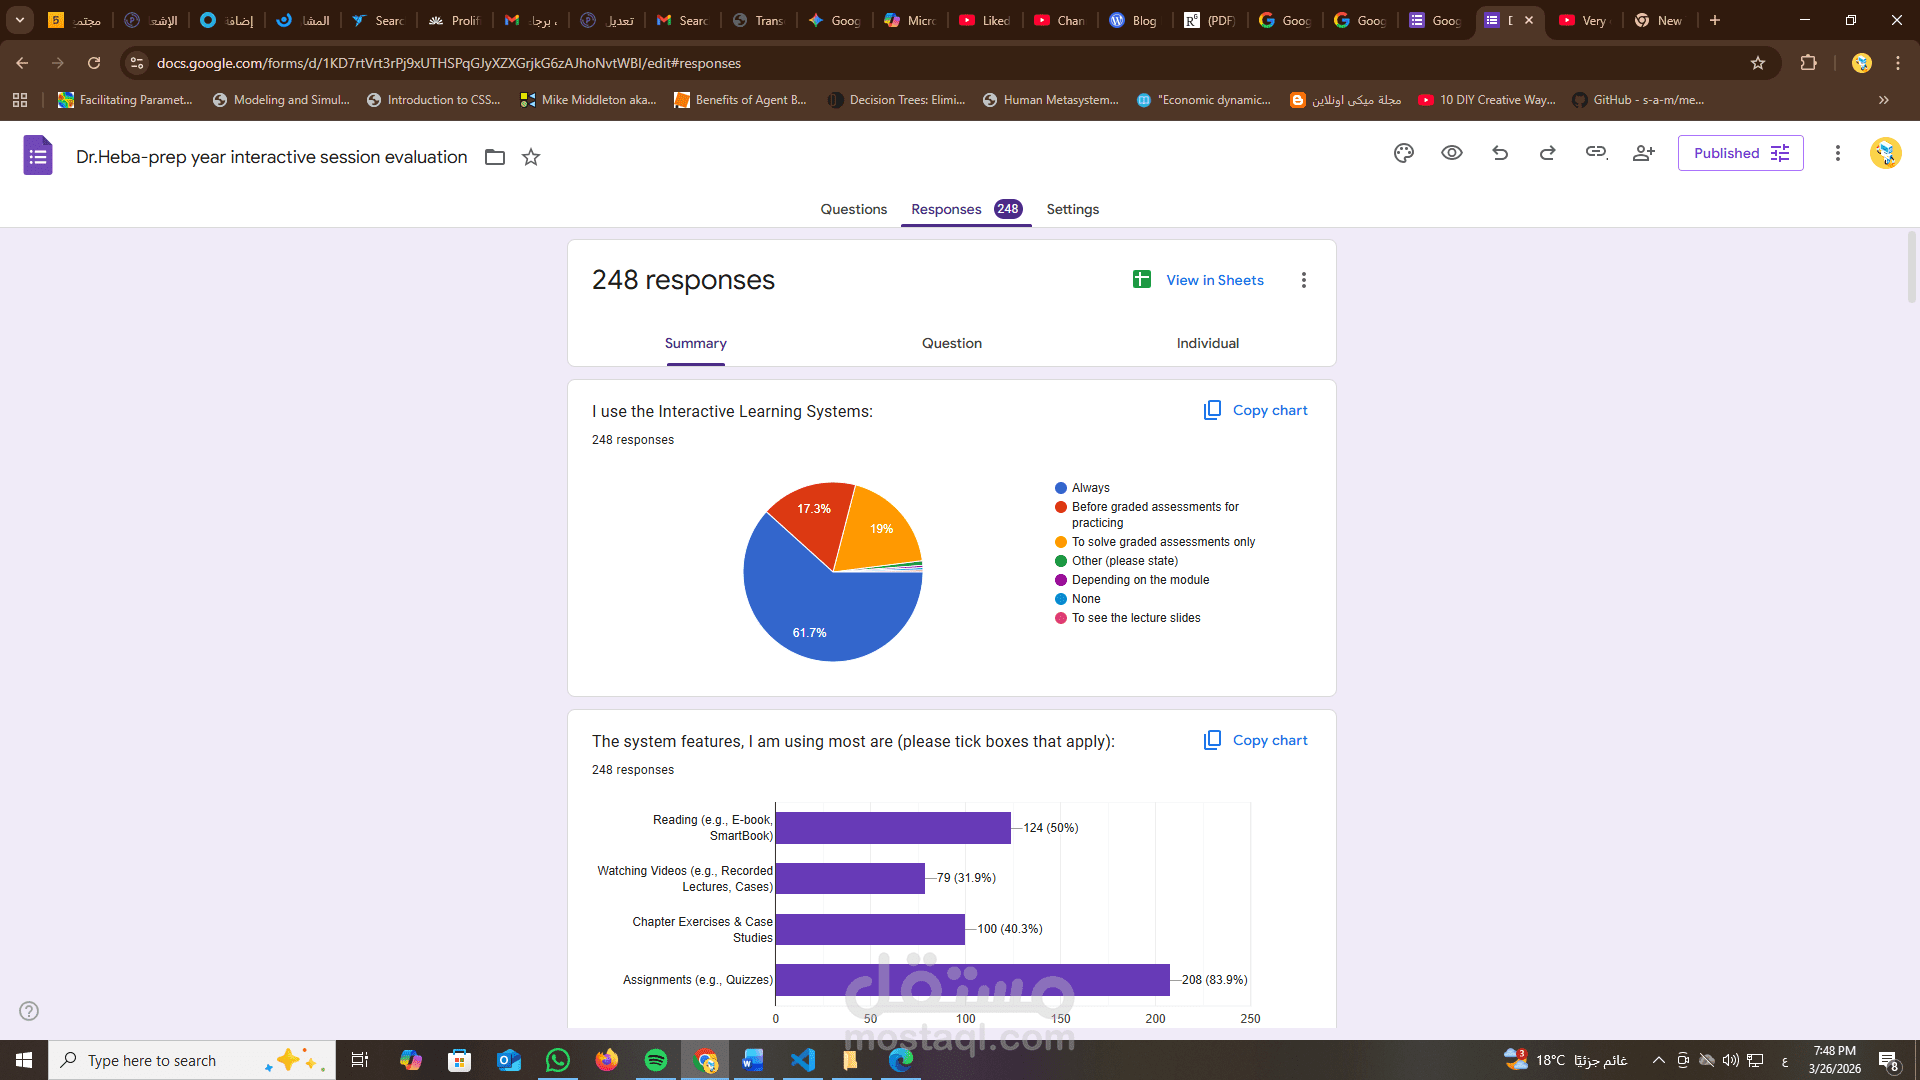Open the form's More options three-dot menu
Image resolution: width=1920 pixels, height=1080 pixels.
pyautogui.click(x=1837, y=153)
